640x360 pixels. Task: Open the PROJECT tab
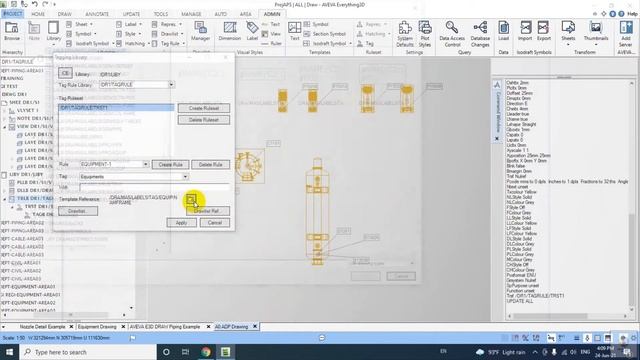pos(13,14)
